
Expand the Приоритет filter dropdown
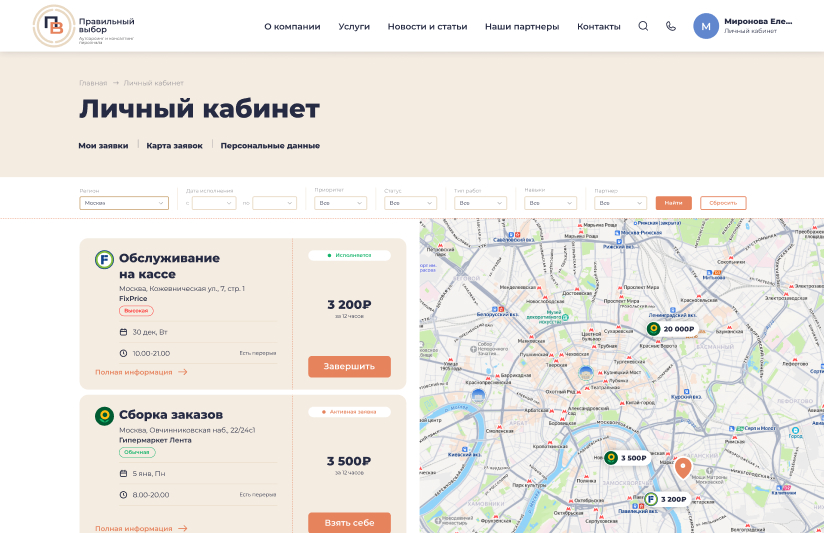click(x=341, y=203)
